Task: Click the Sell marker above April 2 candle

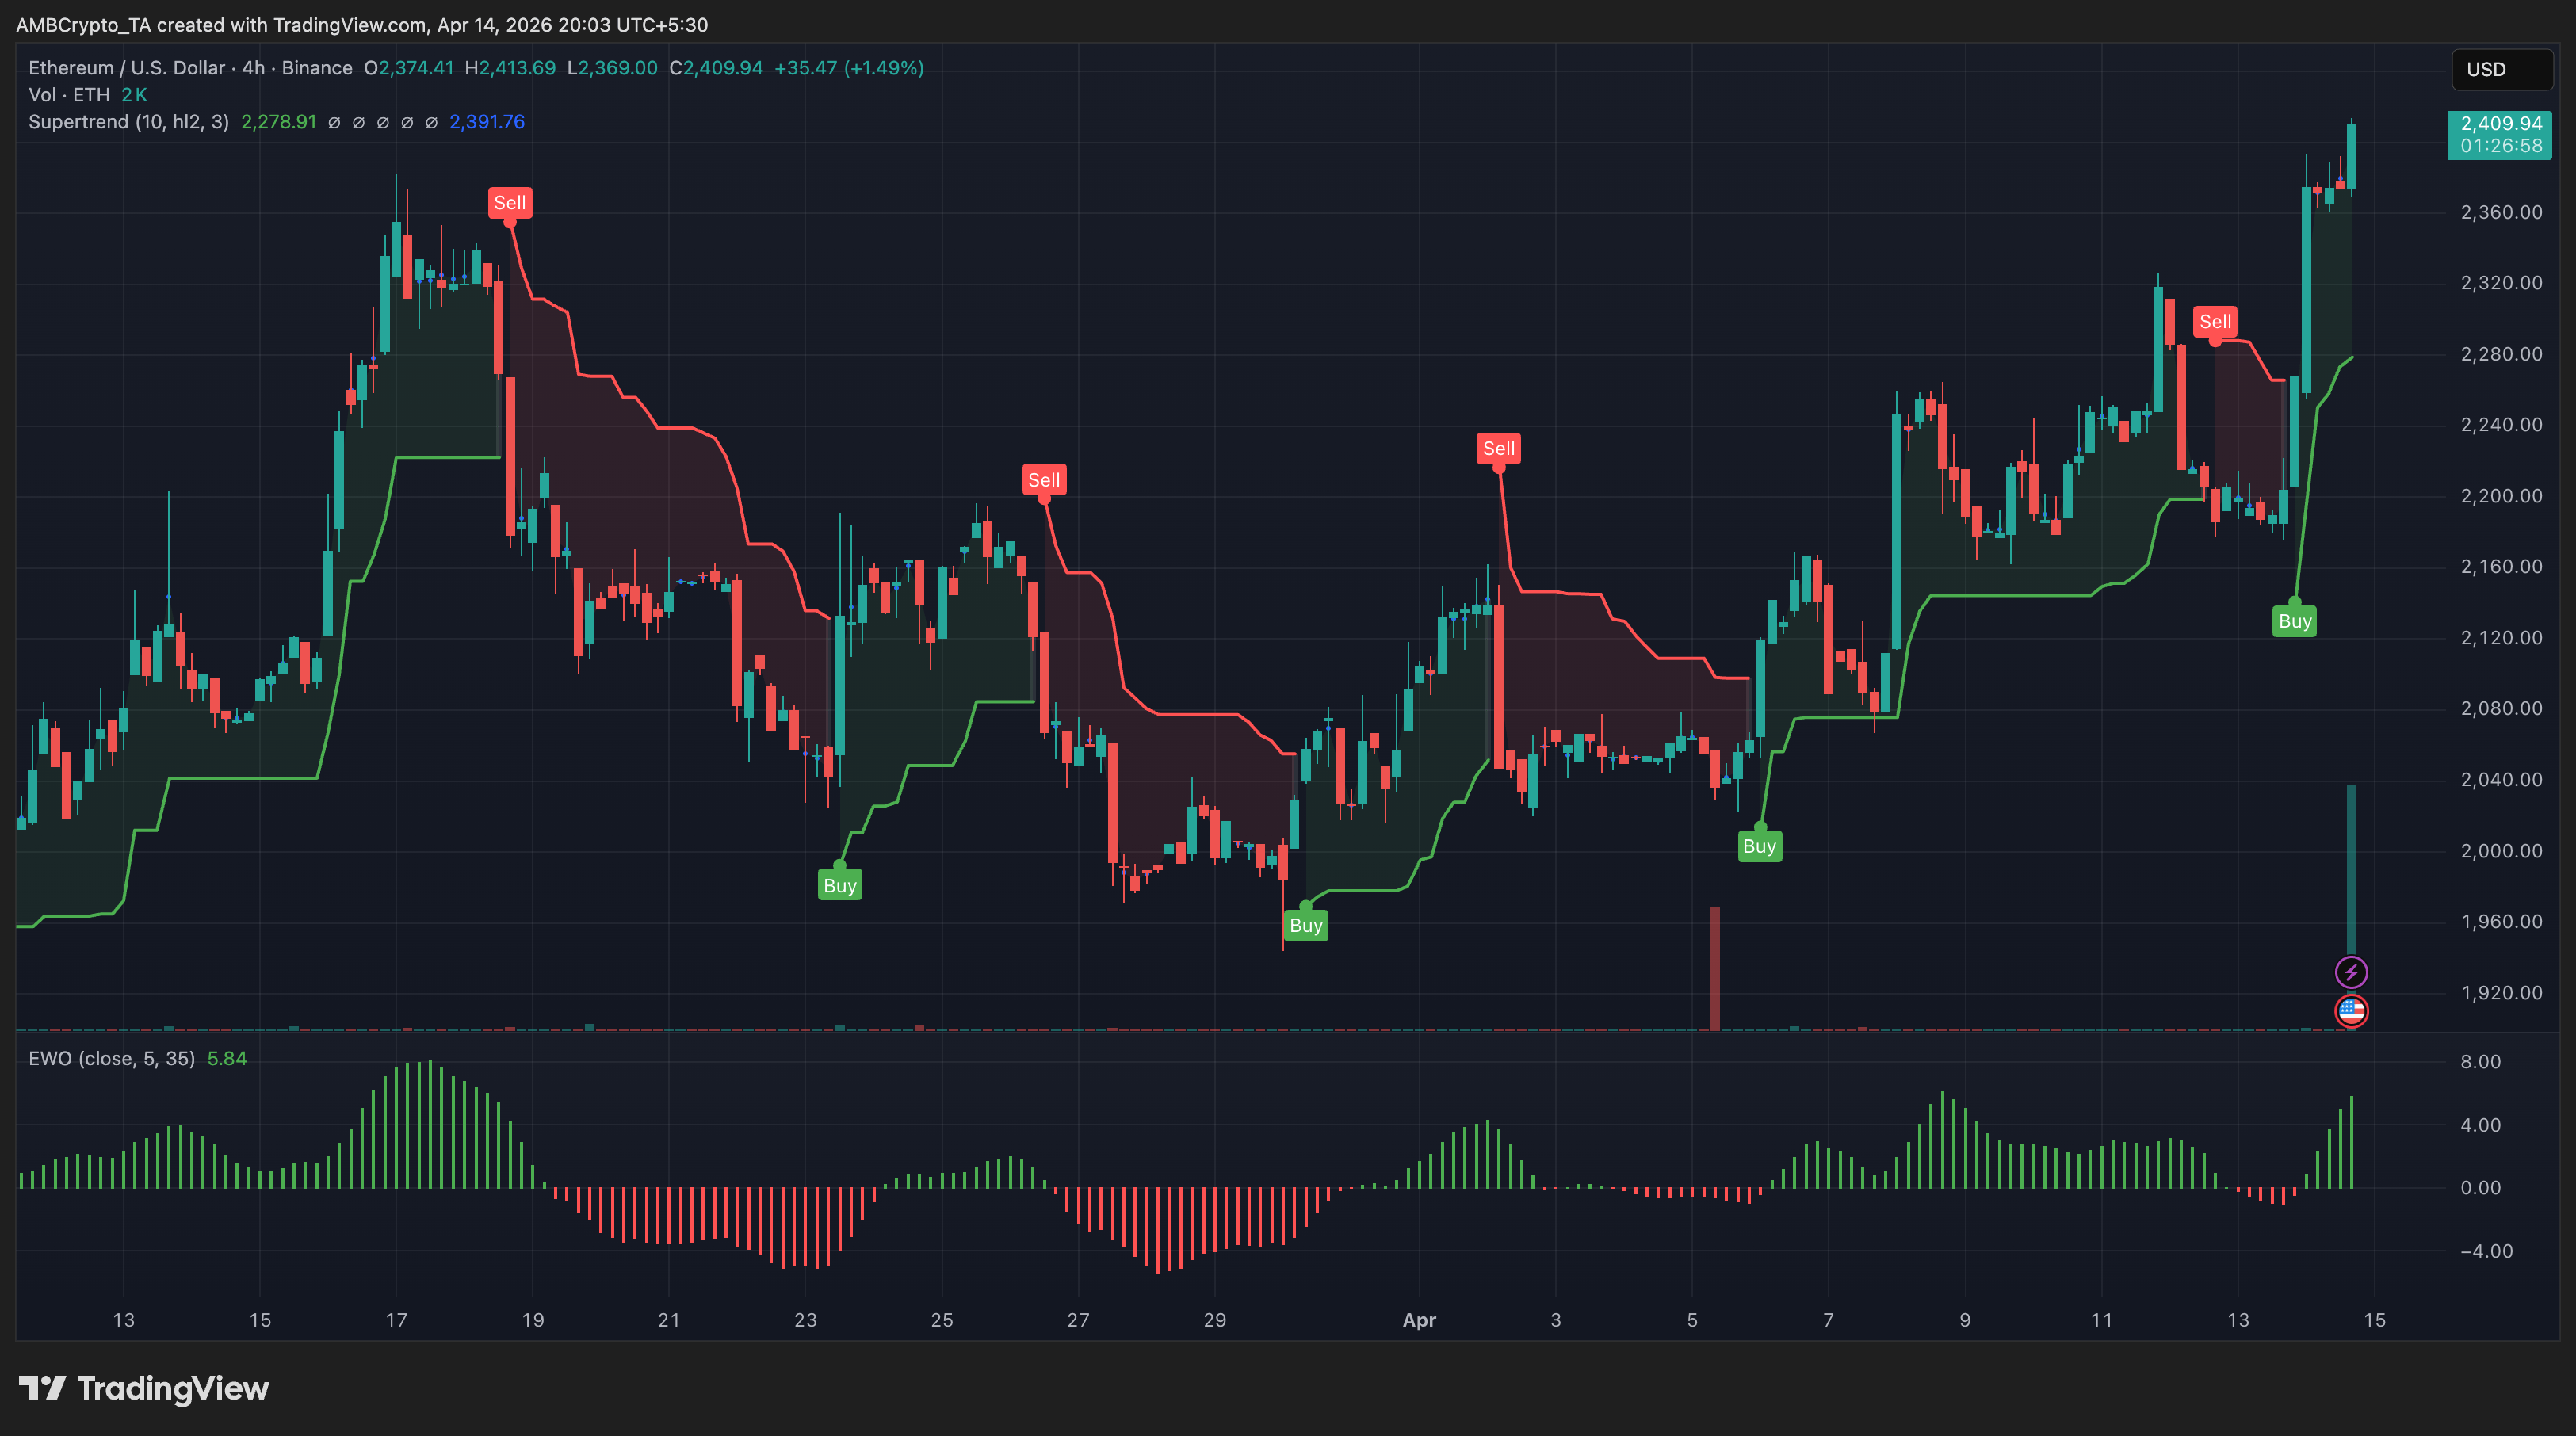Action: (x=1498, y=448)
